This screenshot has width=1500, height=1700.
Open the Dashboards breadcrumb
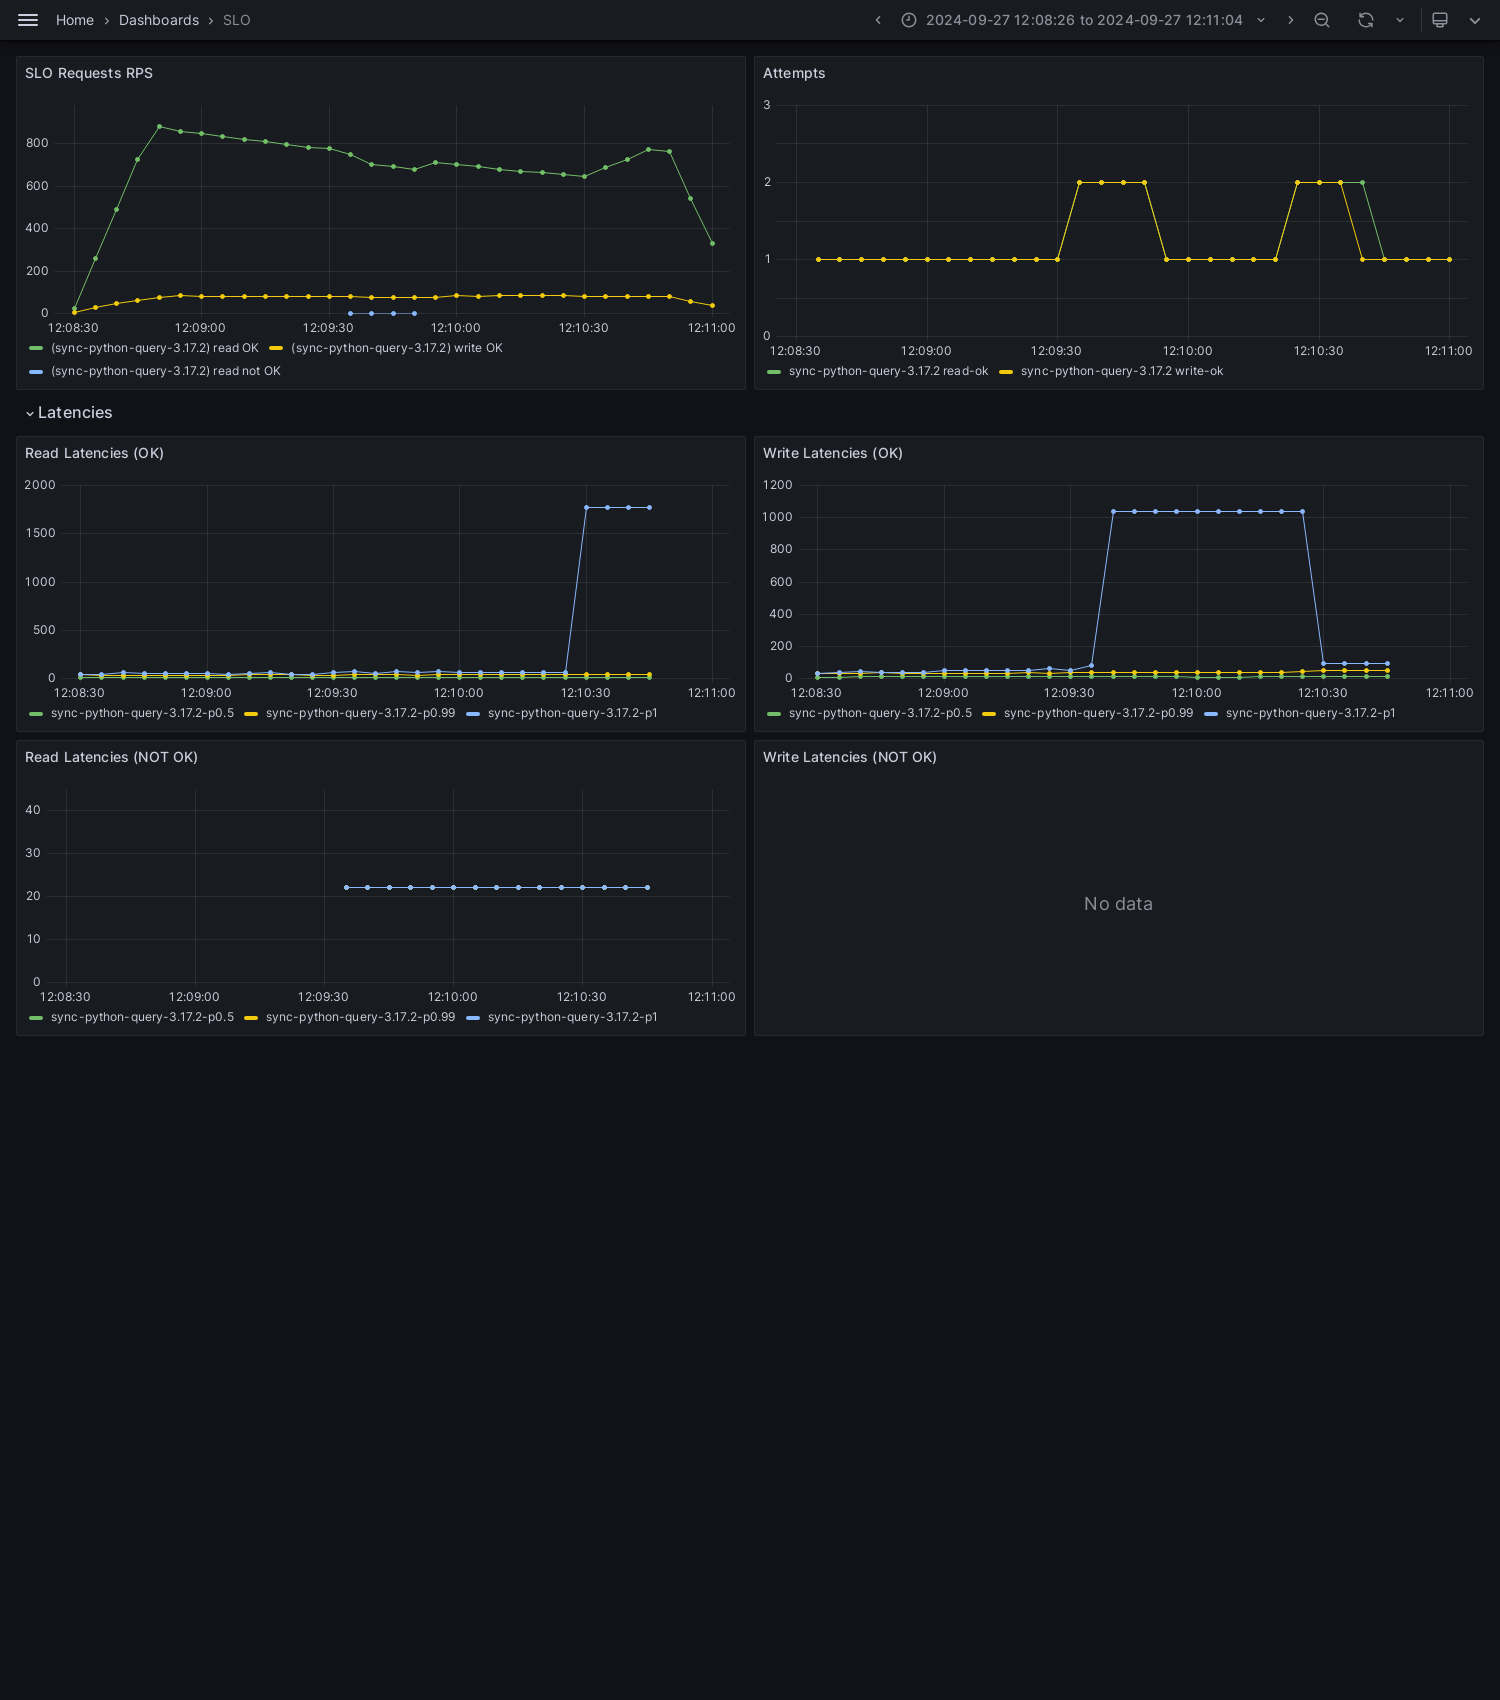click(x=159, y=20)
